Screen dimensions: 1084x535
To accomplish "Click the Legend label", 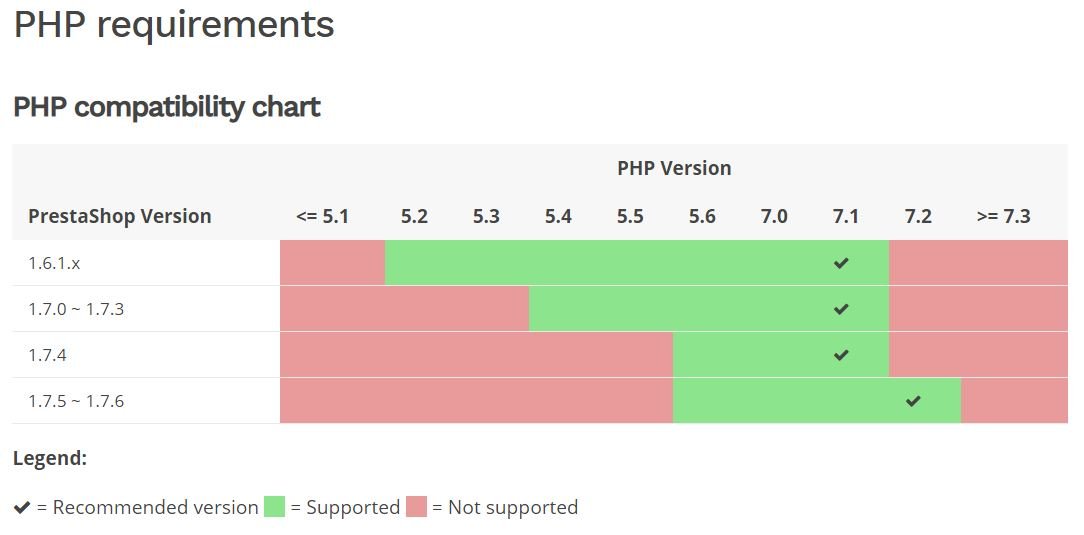I will 50,459.
